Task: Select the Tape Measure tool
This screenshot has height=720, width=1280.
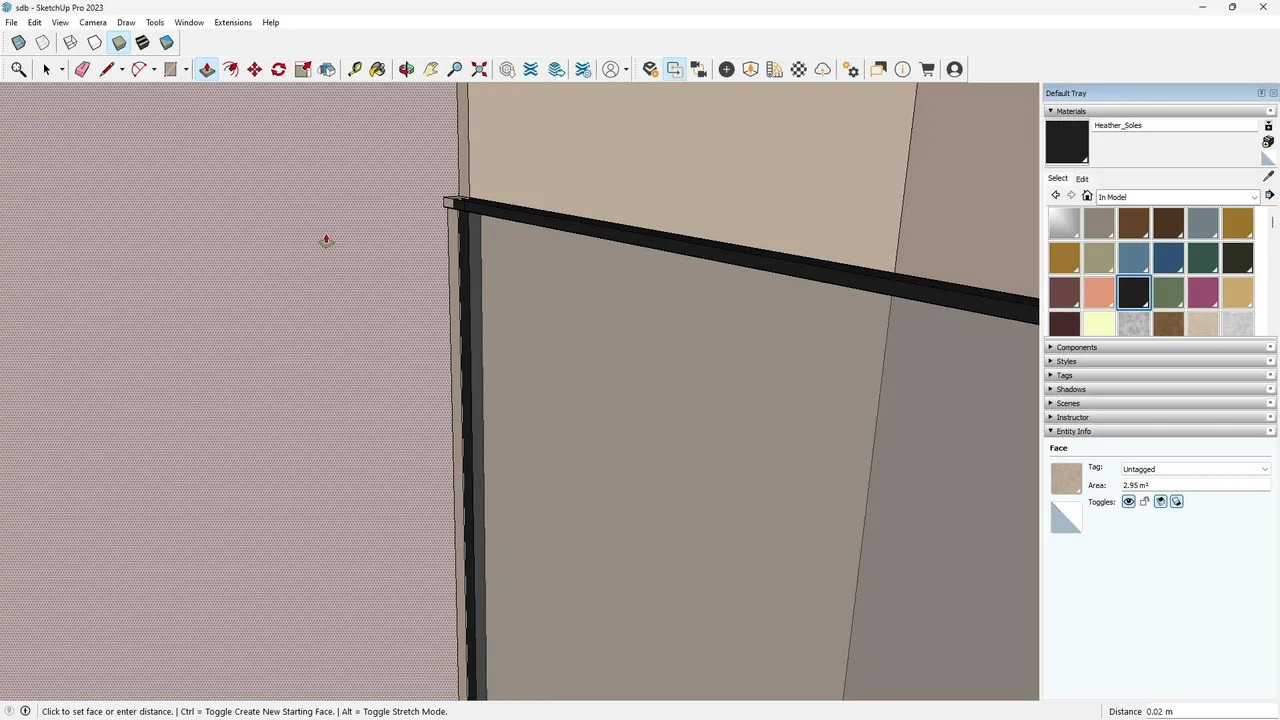Action: click(355, 69)
